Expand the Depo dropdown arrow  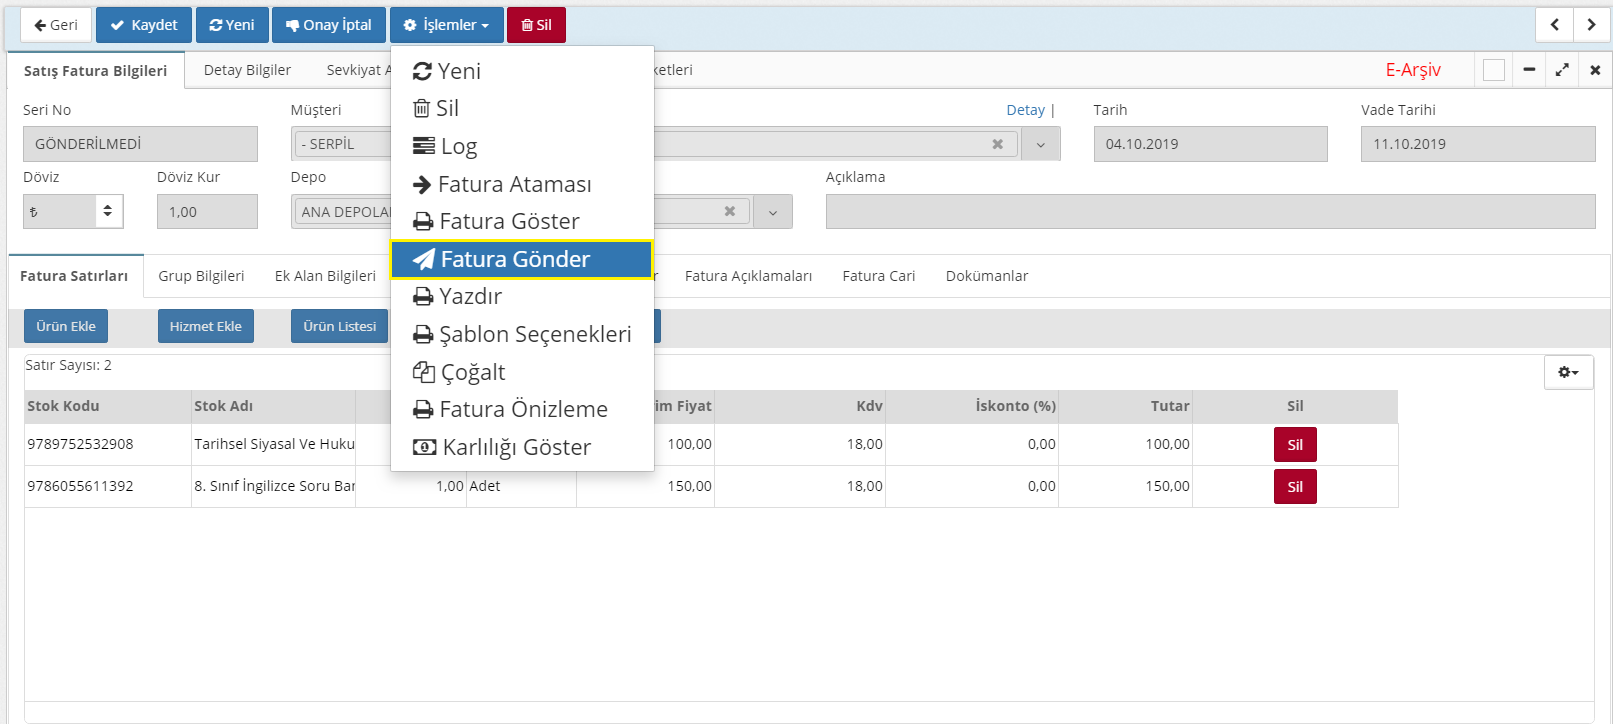pyautogui.click(x=772, y=212)
